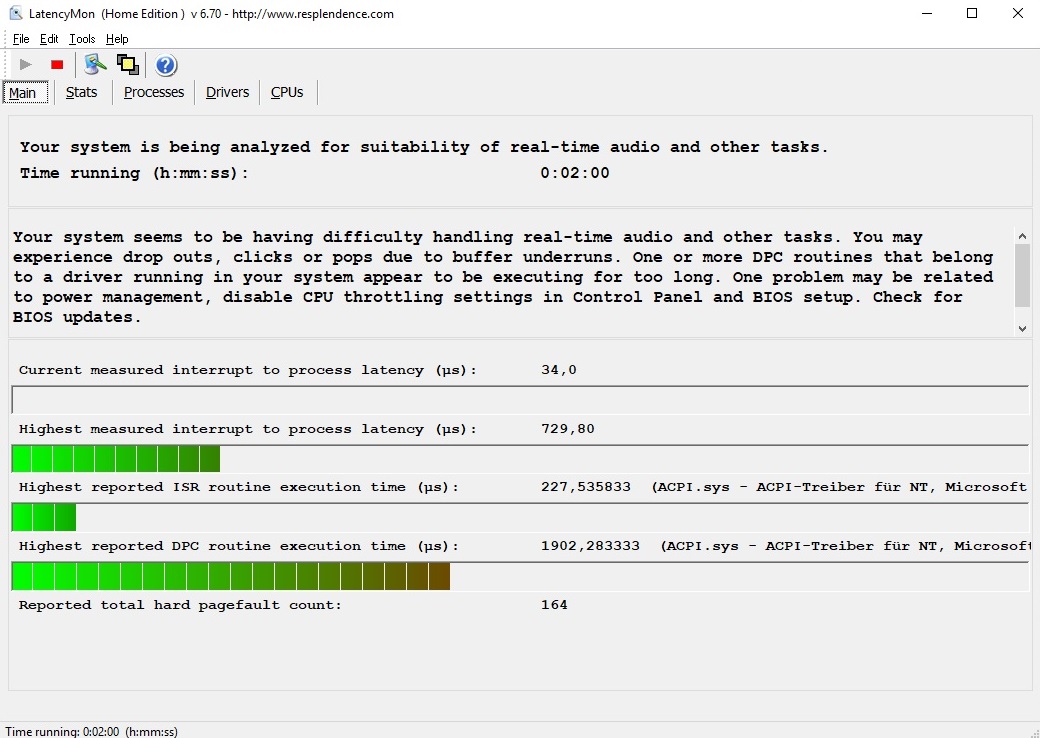This screenshot has height=738, width=1040.
Task: Open the Help menu
Action: (117, 39)
